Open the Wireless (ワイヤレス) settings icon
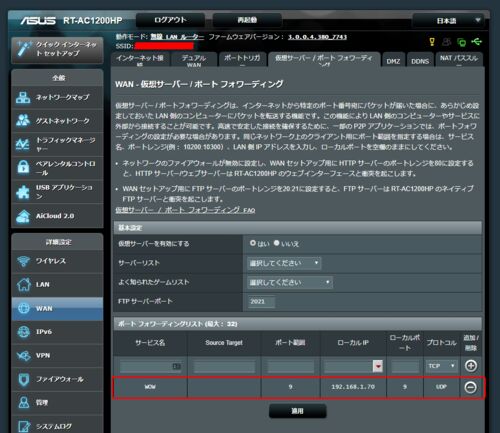Viewport: 500px width, 433px height. pos(23,261)
